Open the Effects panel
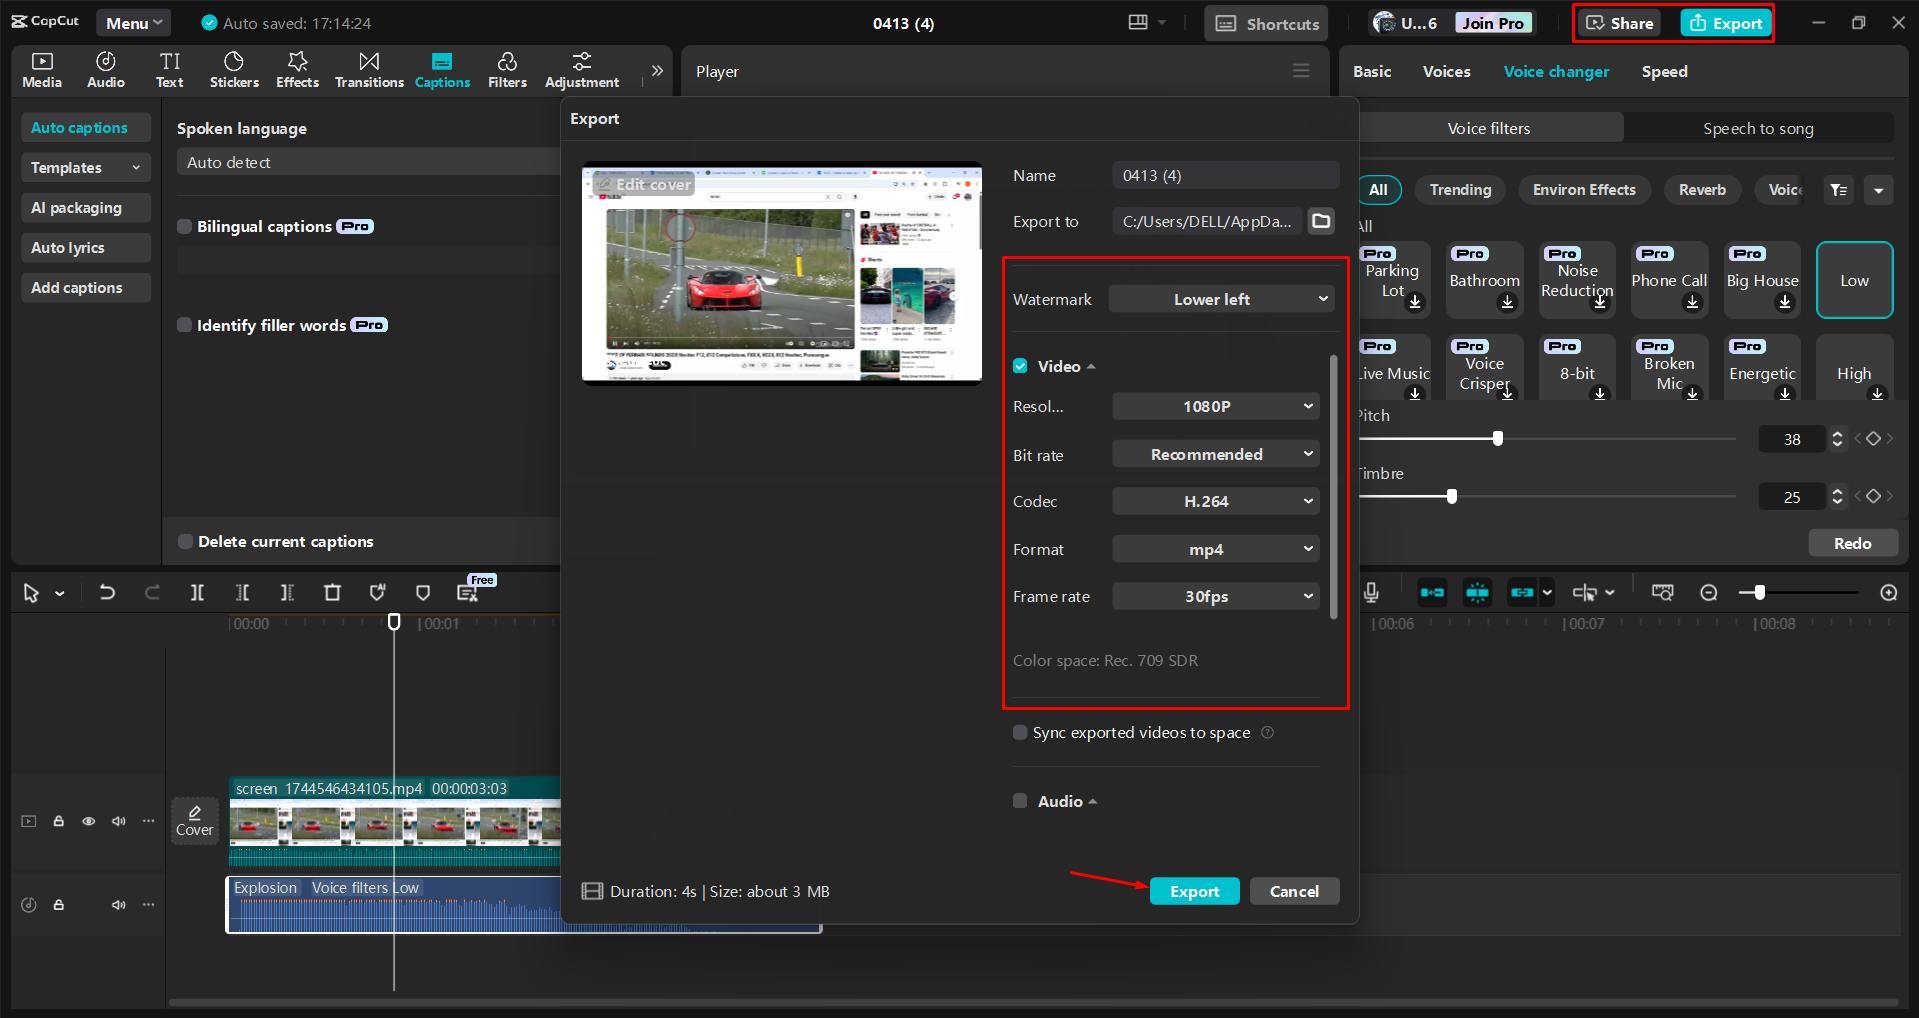Screen dimensions: 1919x1018 [x=297, y=69]
